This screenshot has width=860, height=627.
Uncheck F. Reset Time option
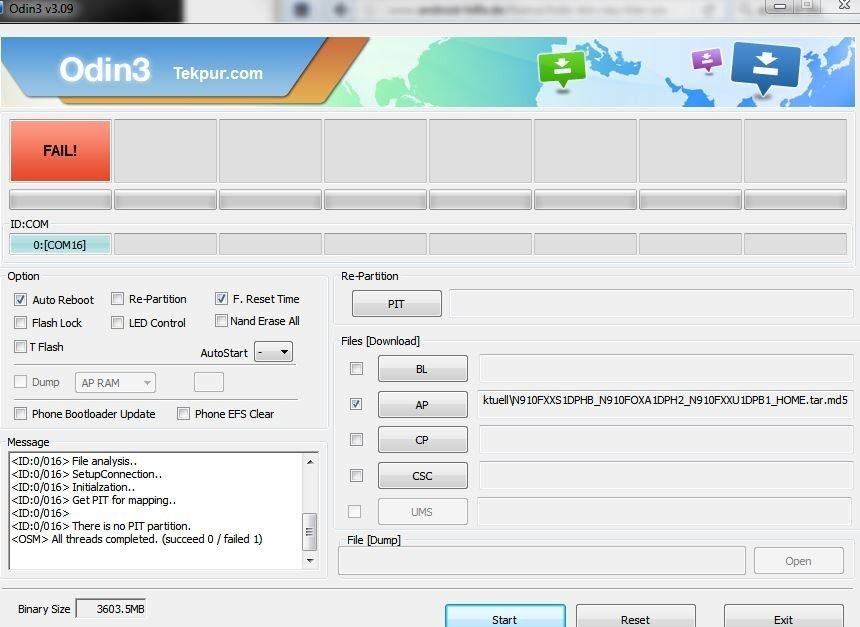pos(221,298)
